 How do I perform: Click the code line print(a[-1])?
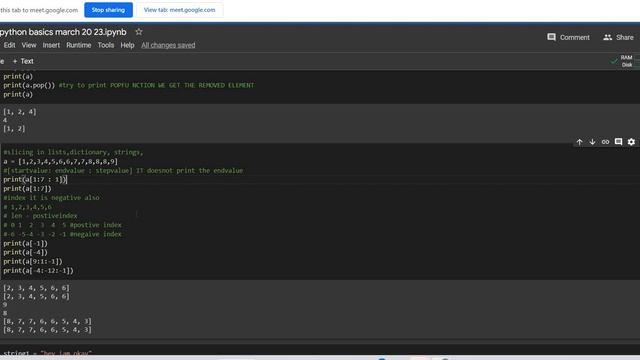tap(25, 243)
